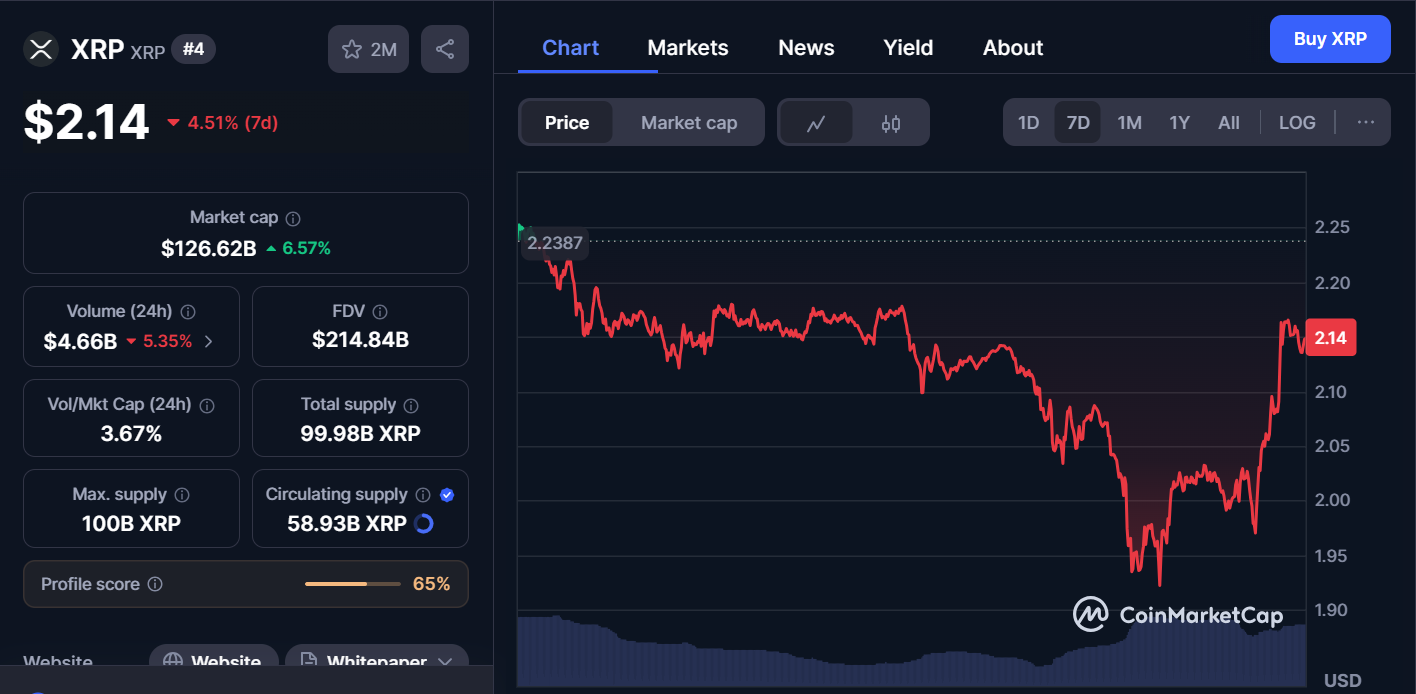
Task: Expand the Whitepaper dropdown arrow
Action: tap(445, 662)
